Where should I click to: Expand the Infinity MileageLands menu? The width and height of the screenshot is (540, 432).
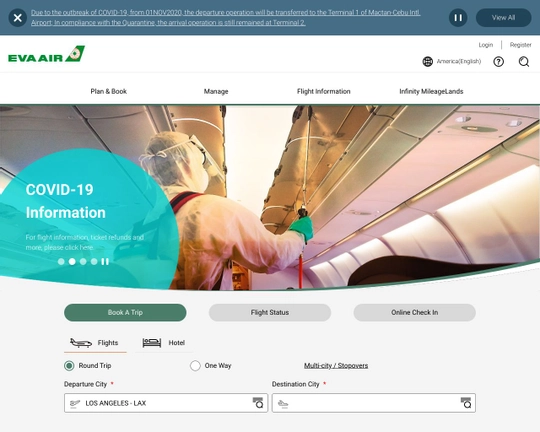[x=431, y=91]
